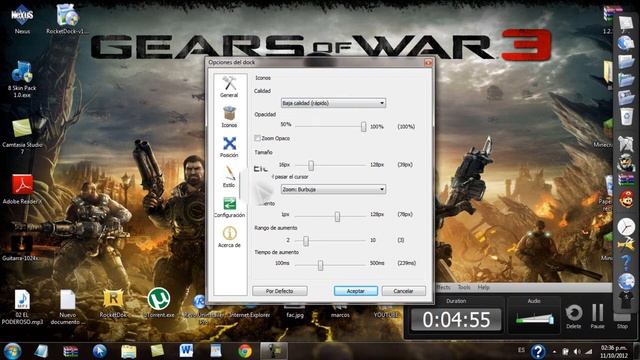
Task: Open the RocketDock desktop shortcut
Action: click(x=113, y=303)
